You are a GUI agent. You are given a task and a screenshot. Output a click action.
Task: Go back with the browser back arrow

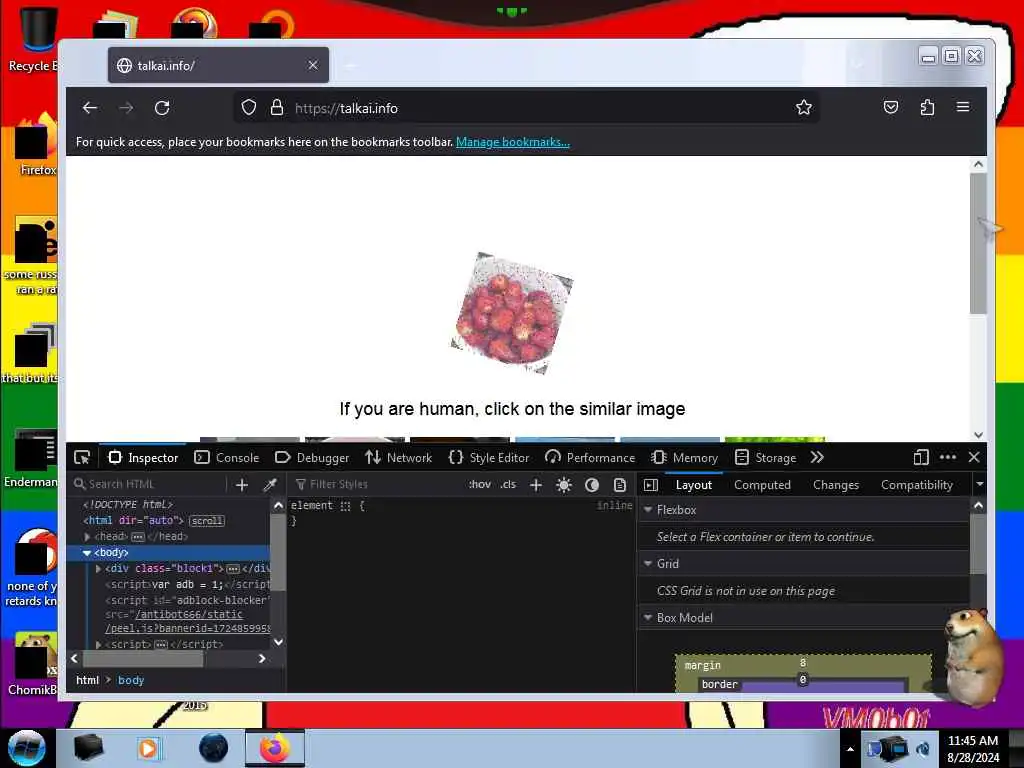90,108
